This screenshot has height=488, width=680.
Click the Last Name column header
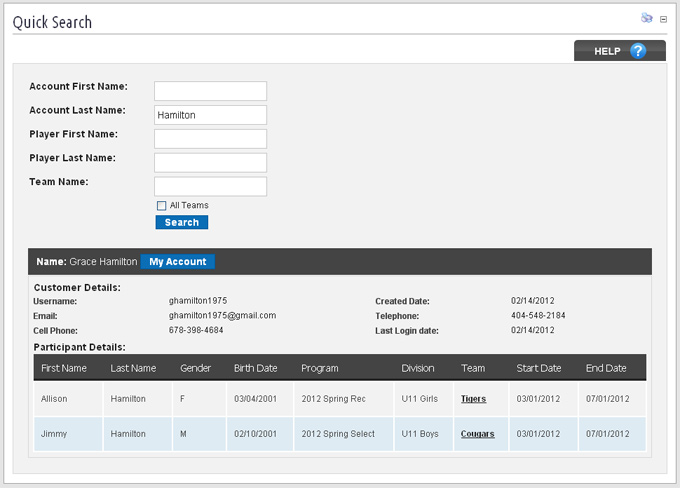pyautogui.click(x=133, y=368)
